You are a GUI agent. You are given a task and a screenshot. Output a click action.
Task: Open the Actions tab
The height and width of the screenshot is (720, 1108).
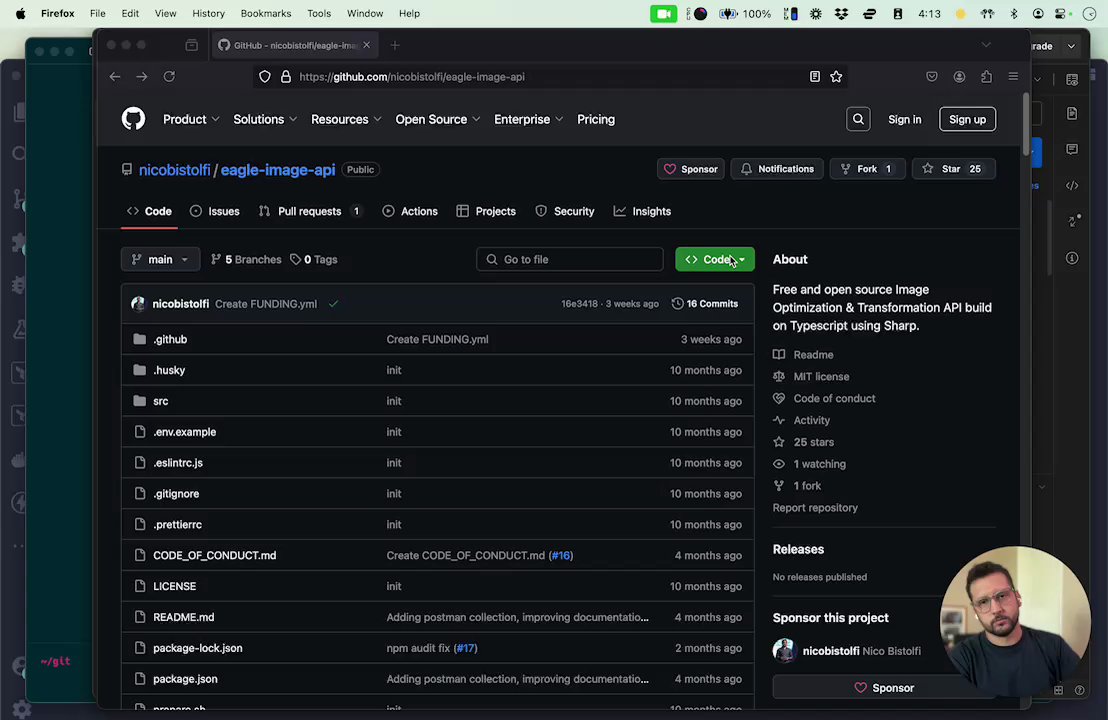pyautogui.click(x=410, y=211)
